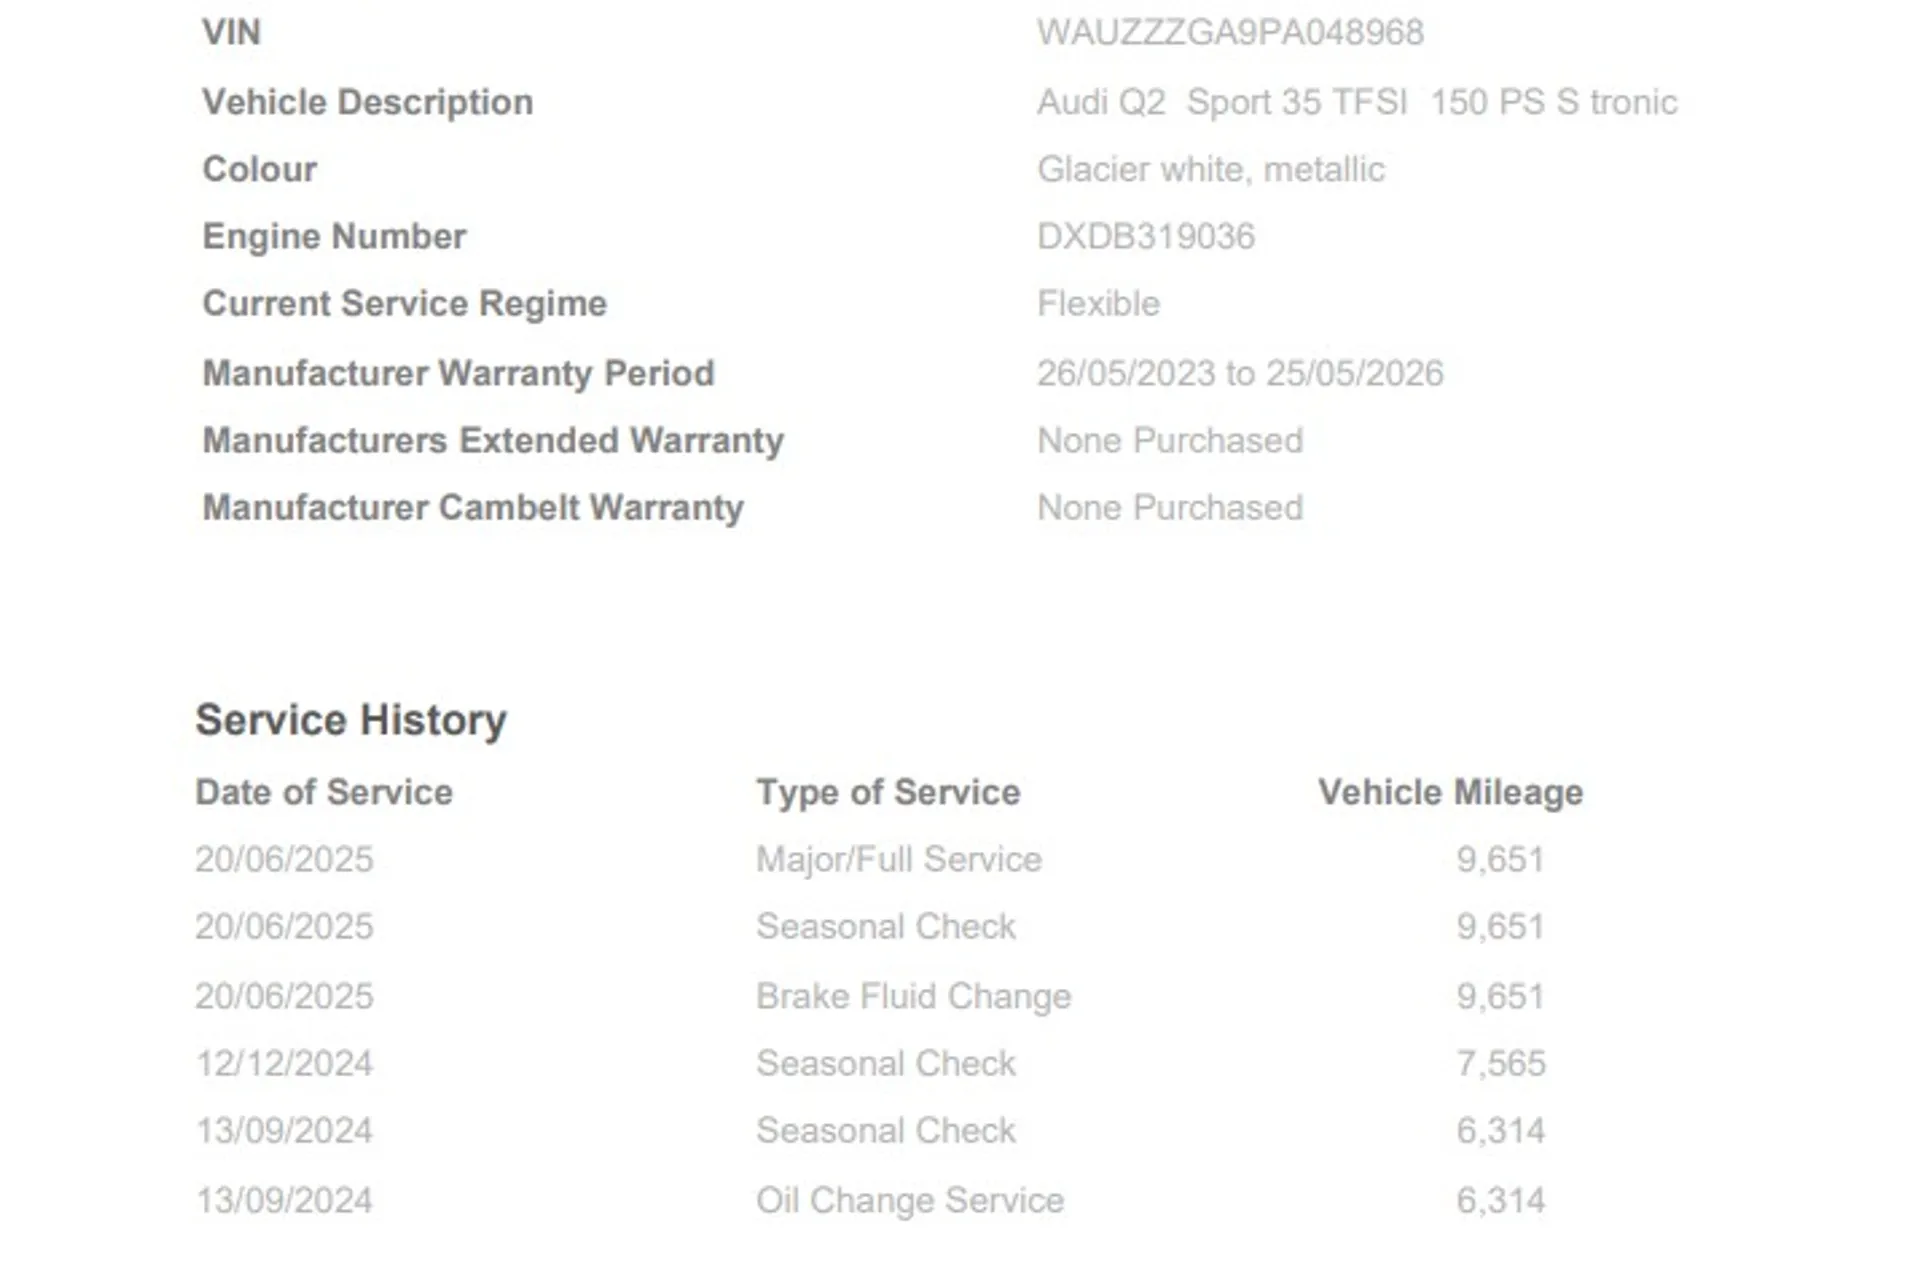Click the Date of Service column header
This screenshot has width=1920, height=1280.
(x=324, y=793)
